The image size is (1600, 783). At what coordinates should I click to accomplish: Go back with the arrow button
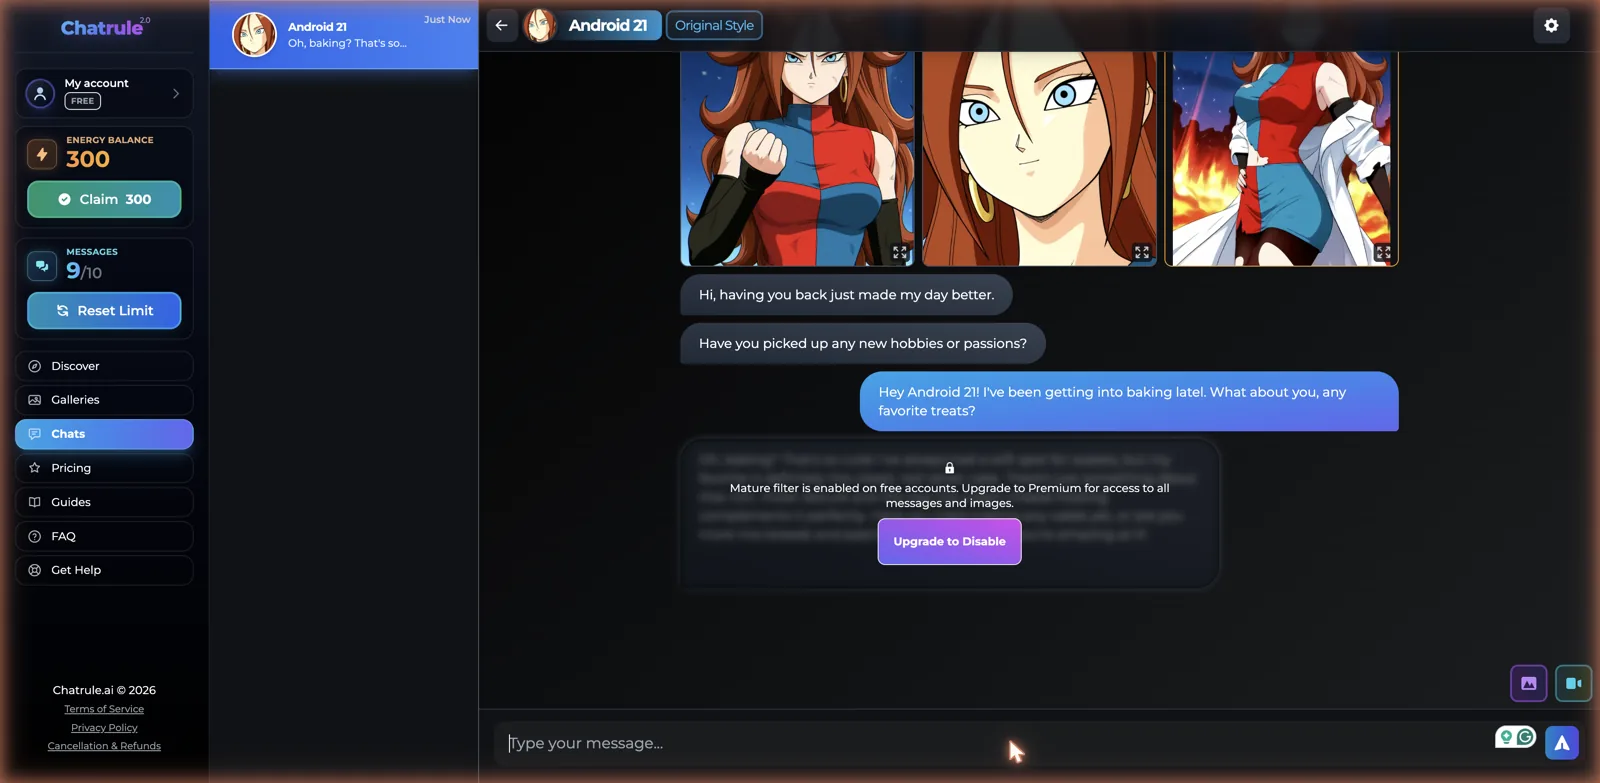coord(502,25)
